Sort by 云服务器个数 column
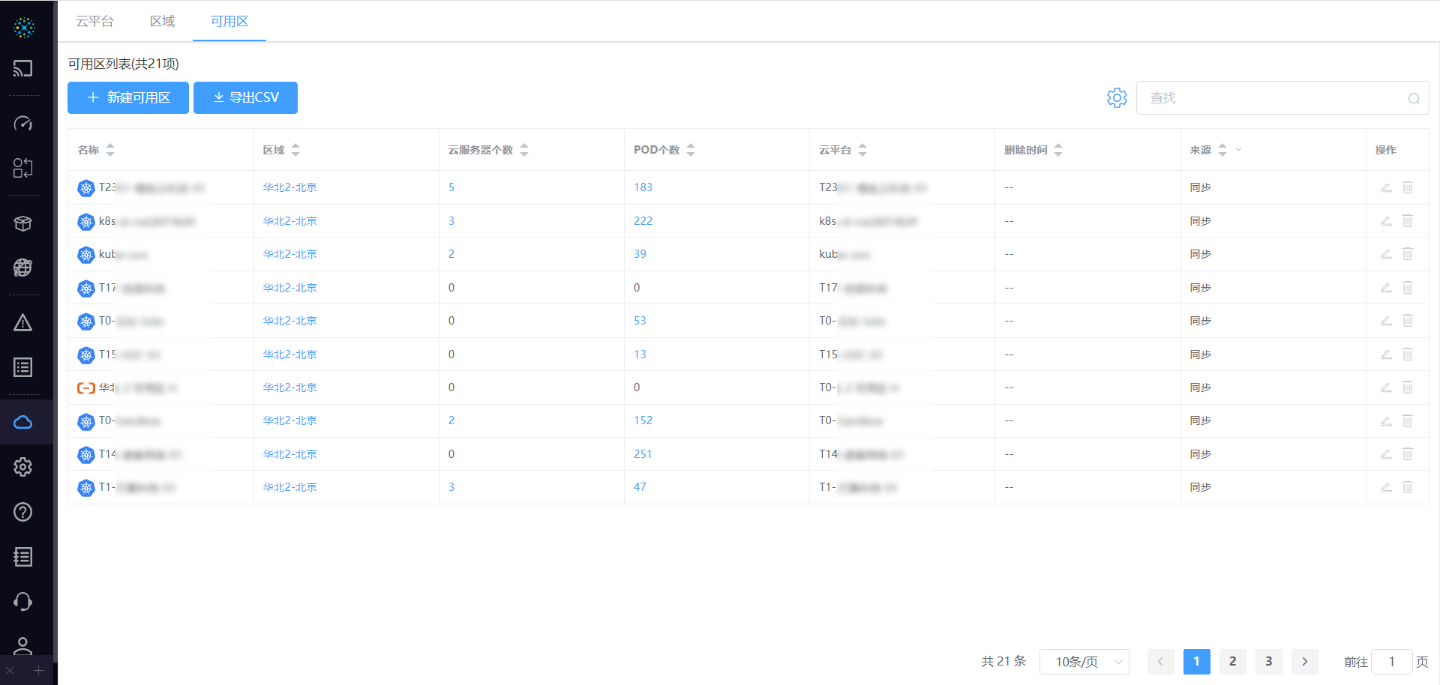 pyautogui.click(x=524, y=150)
